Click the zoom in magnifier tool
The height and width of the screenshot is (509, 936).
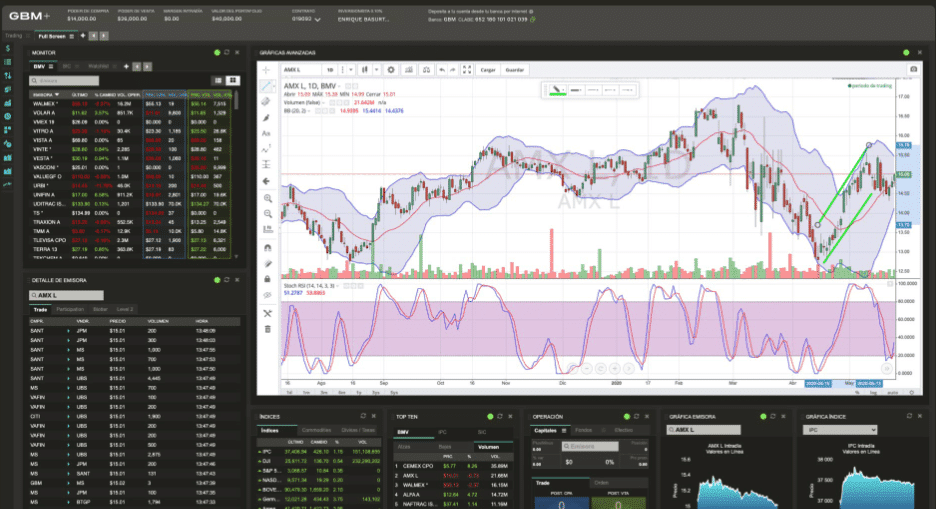tap(267, 198)
